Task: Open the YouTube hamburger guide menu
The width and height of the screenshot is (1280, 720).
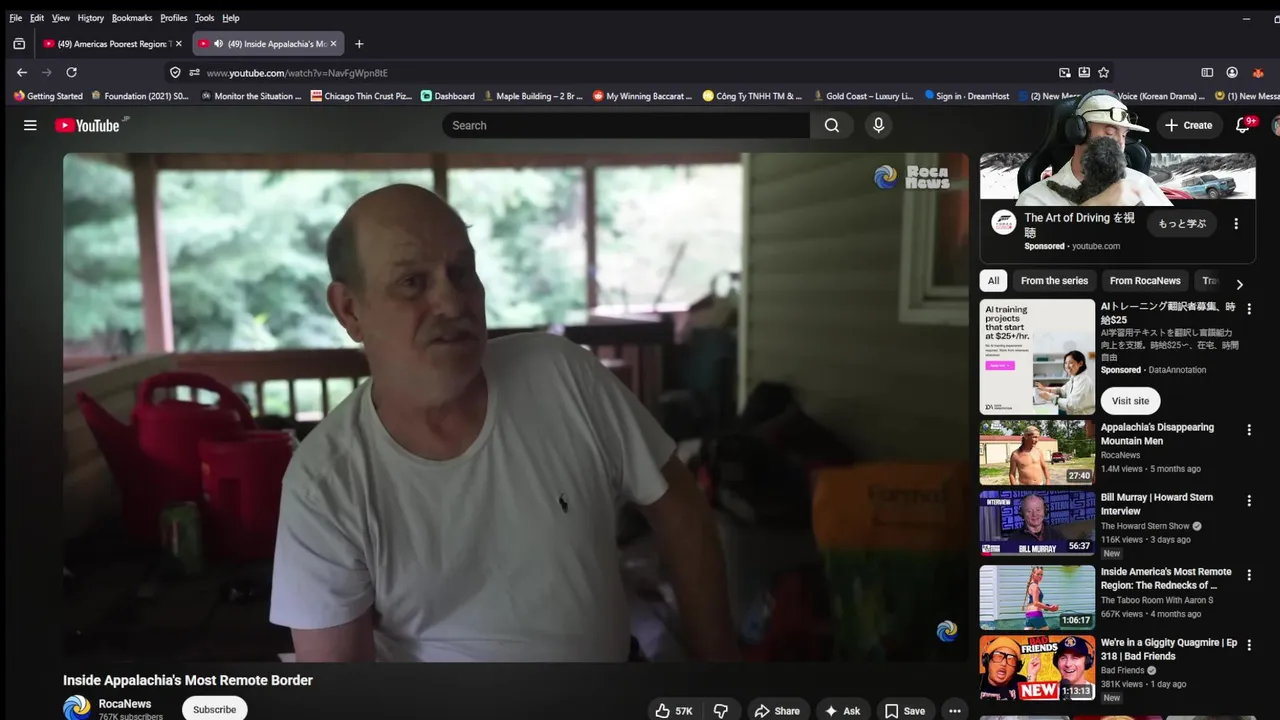Action: [x=30, y=125]
